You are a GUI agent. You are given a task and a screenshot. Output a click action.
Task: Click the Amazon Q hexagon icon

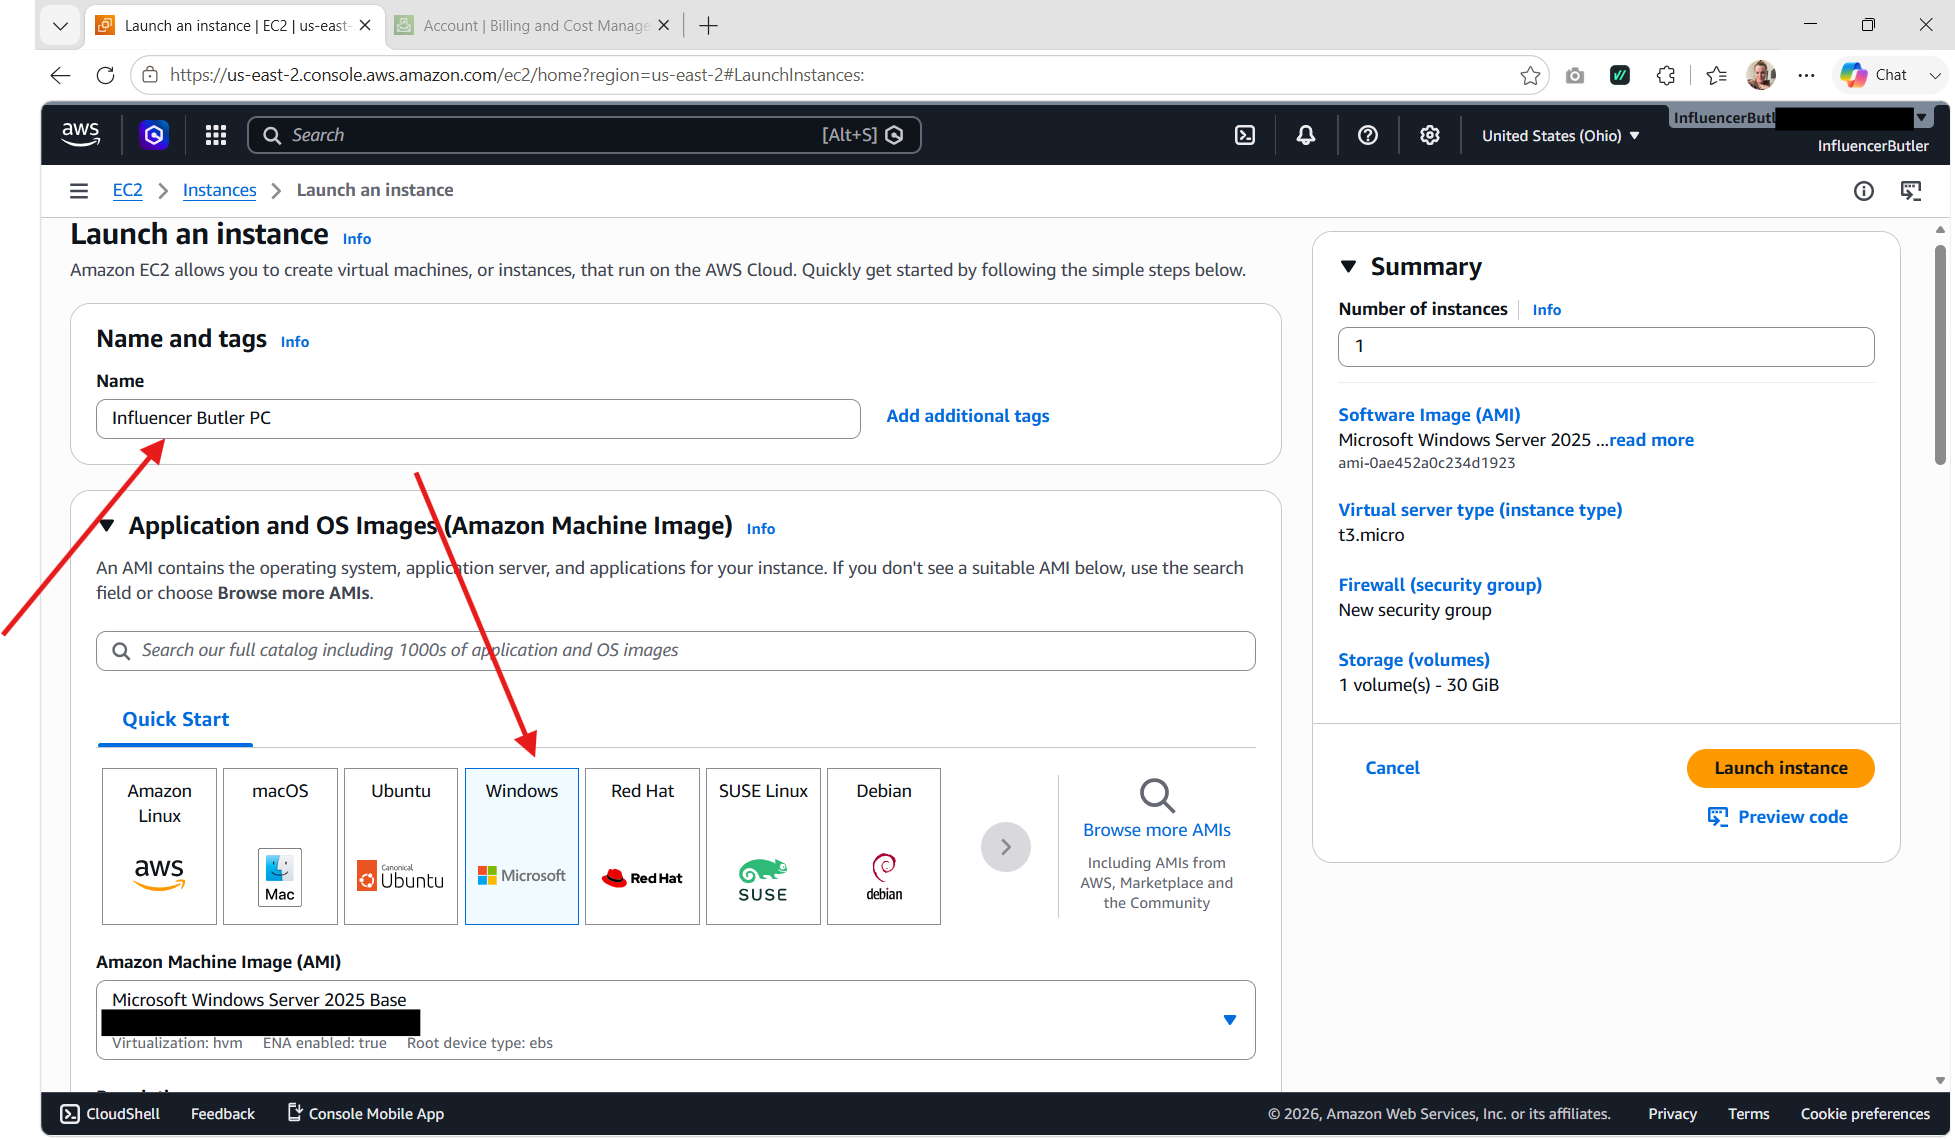[x=154, y=135]
